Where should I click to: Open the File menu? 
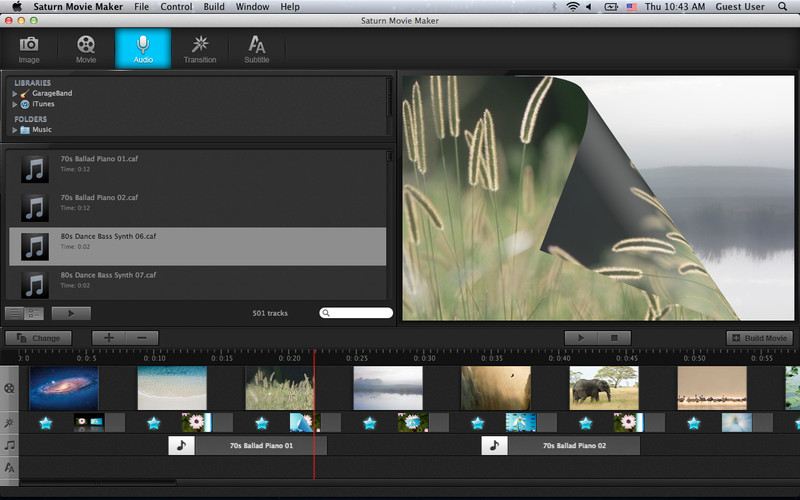pos(141,7)
